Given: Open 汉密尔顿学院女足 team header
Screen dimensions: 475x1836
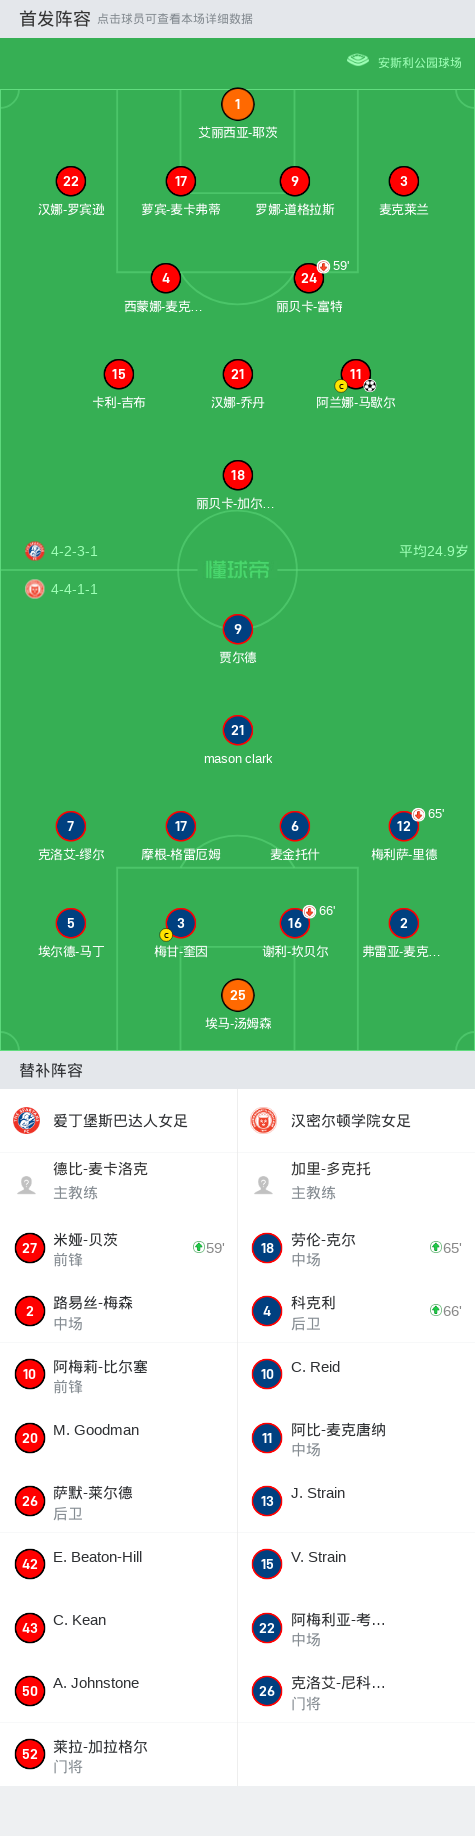Looking at the screenshot, I should pos(356,1120).
